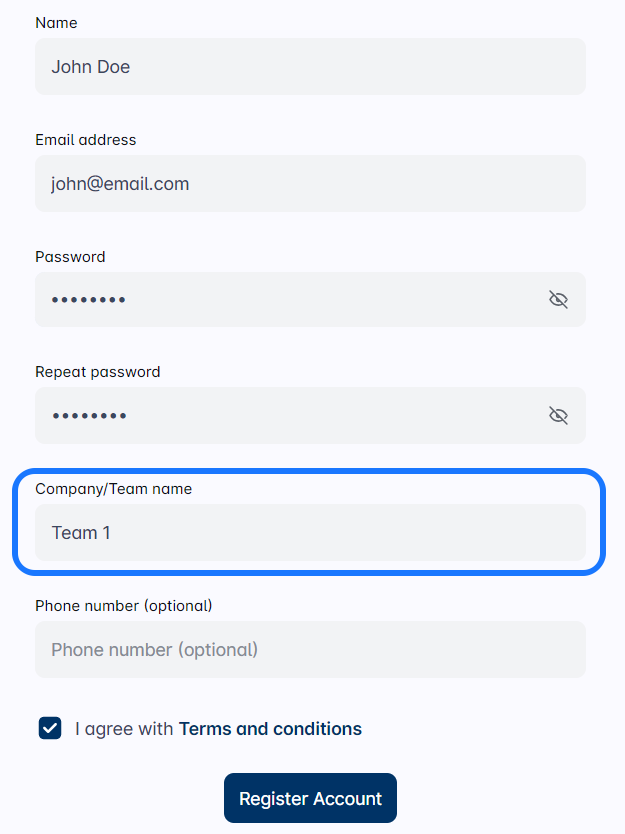625x834 pixels.
Task: Click the "Email address" label
Action: pyautogui.click(x=85, y=140)
